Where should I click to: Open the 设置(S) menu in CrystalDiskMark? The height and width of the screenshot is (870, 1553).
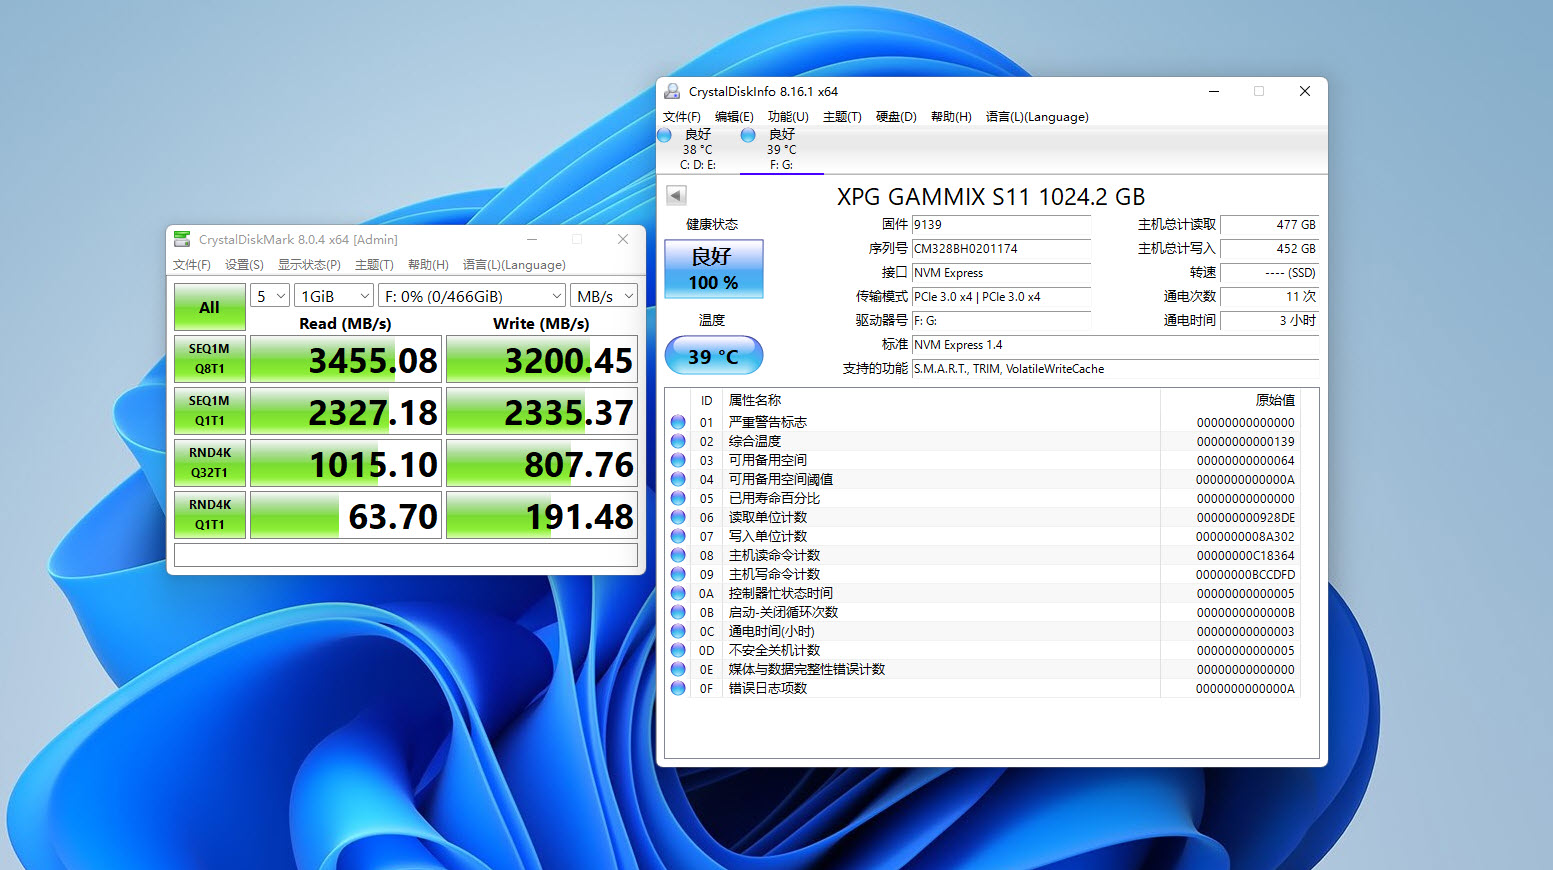pos(243,264)
